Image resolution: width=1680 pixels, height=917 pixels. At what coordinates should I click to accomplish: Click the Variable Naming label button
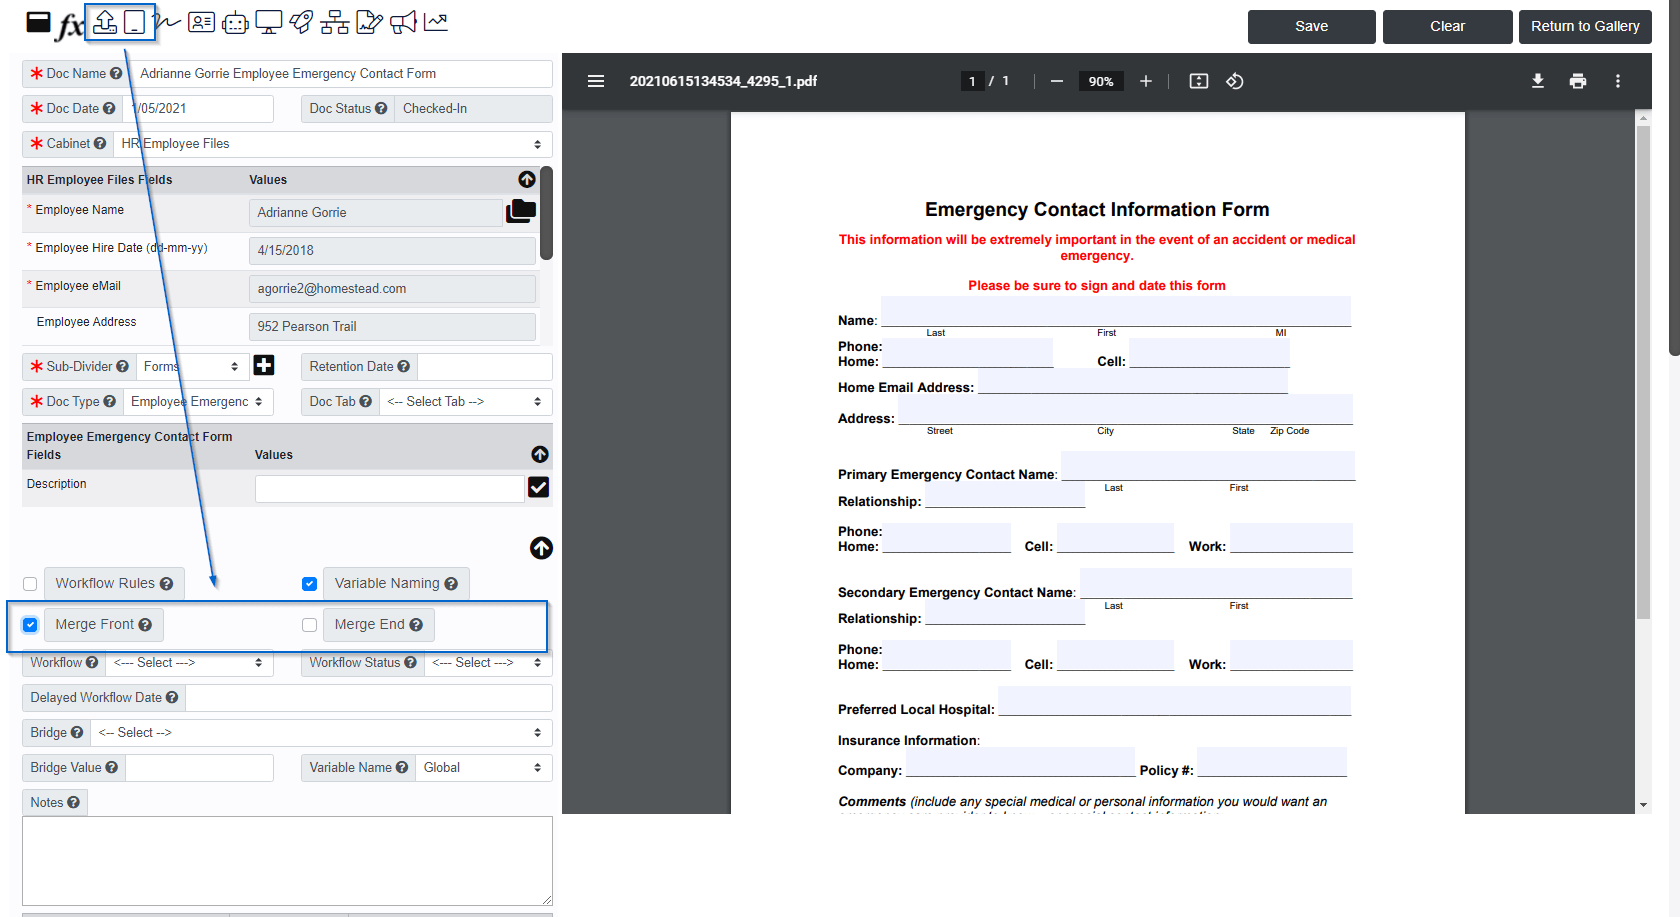(396, 584)
